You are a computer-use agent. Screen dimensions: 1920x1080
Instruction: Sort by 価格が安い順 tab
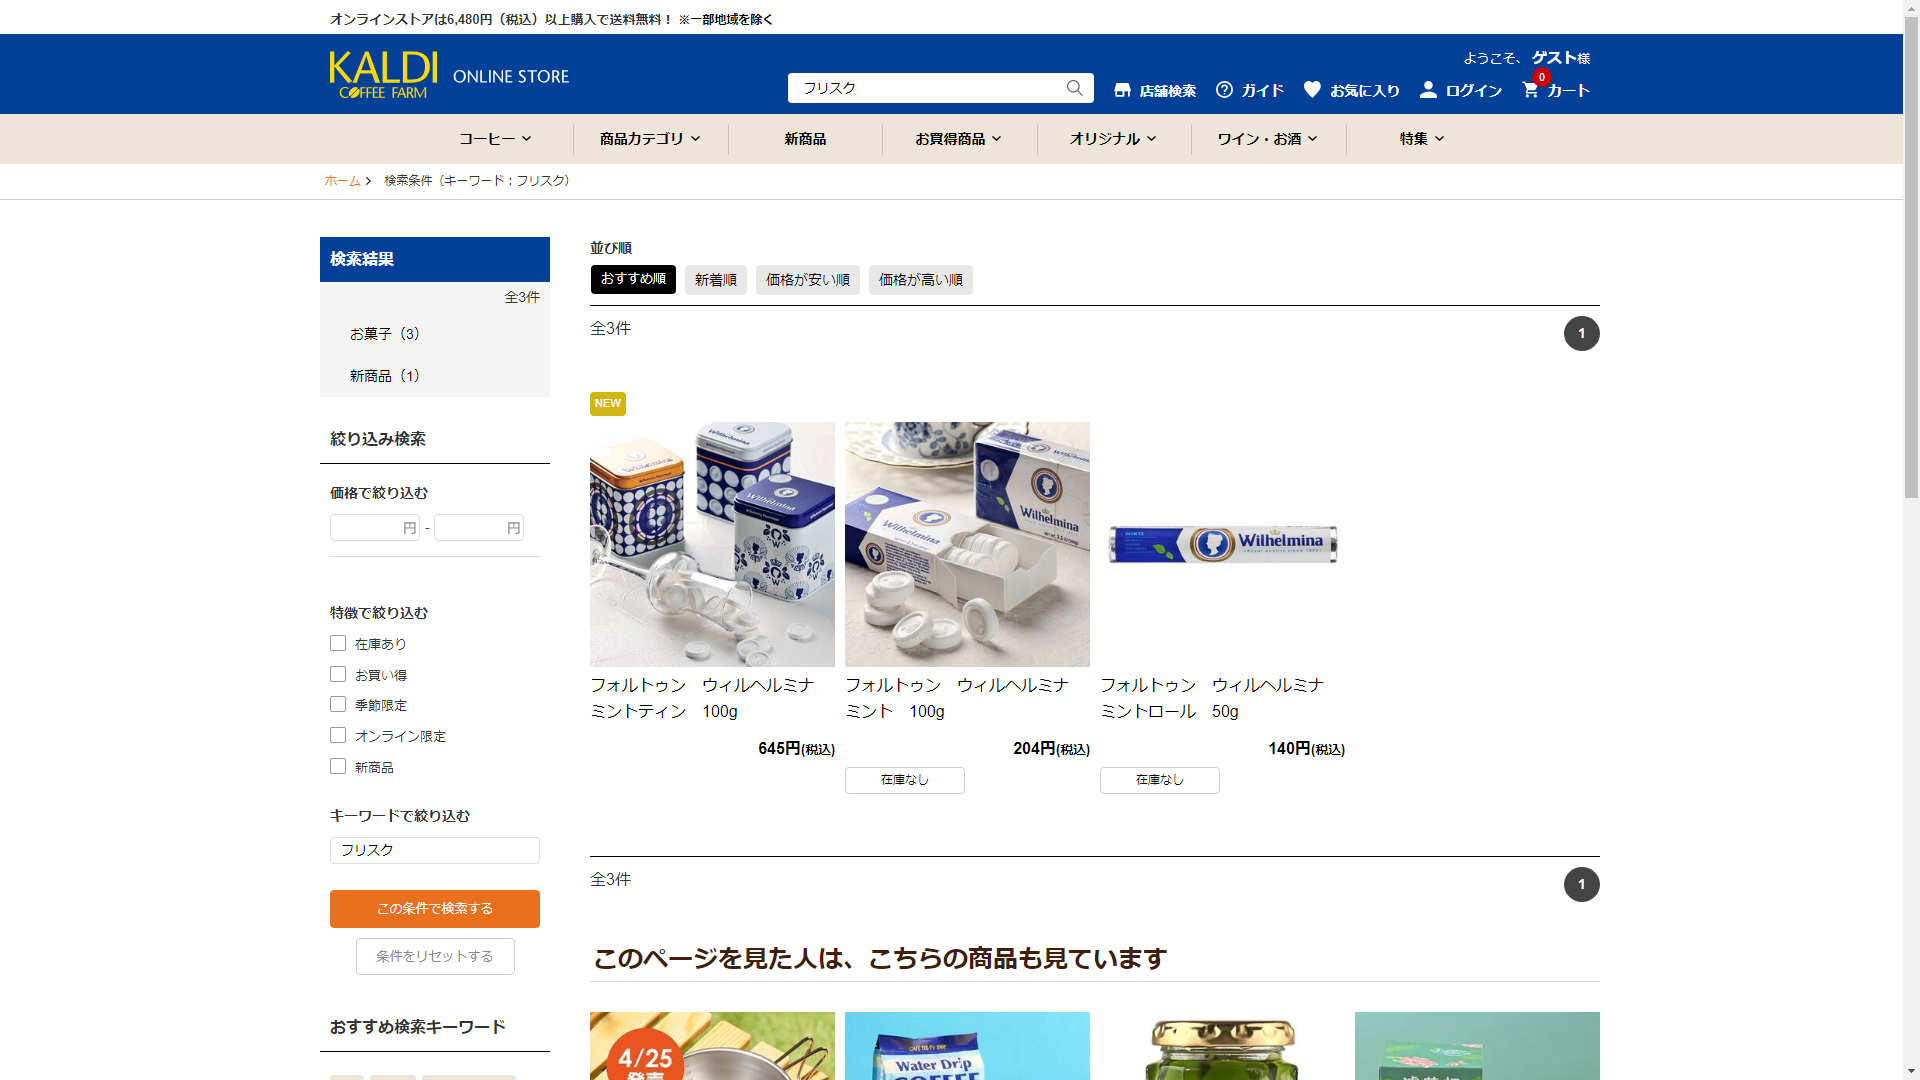807,280
